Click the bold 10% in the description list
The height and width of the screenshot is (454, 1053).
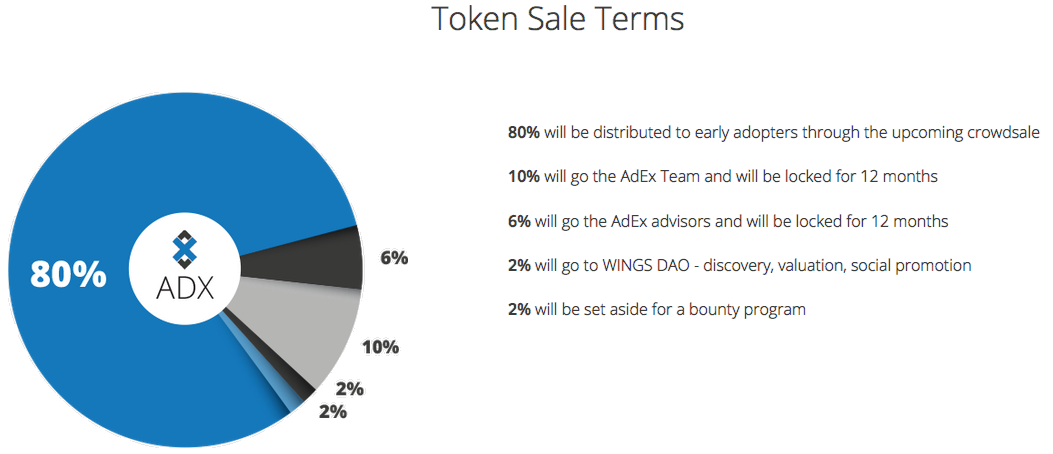(524, 177)
